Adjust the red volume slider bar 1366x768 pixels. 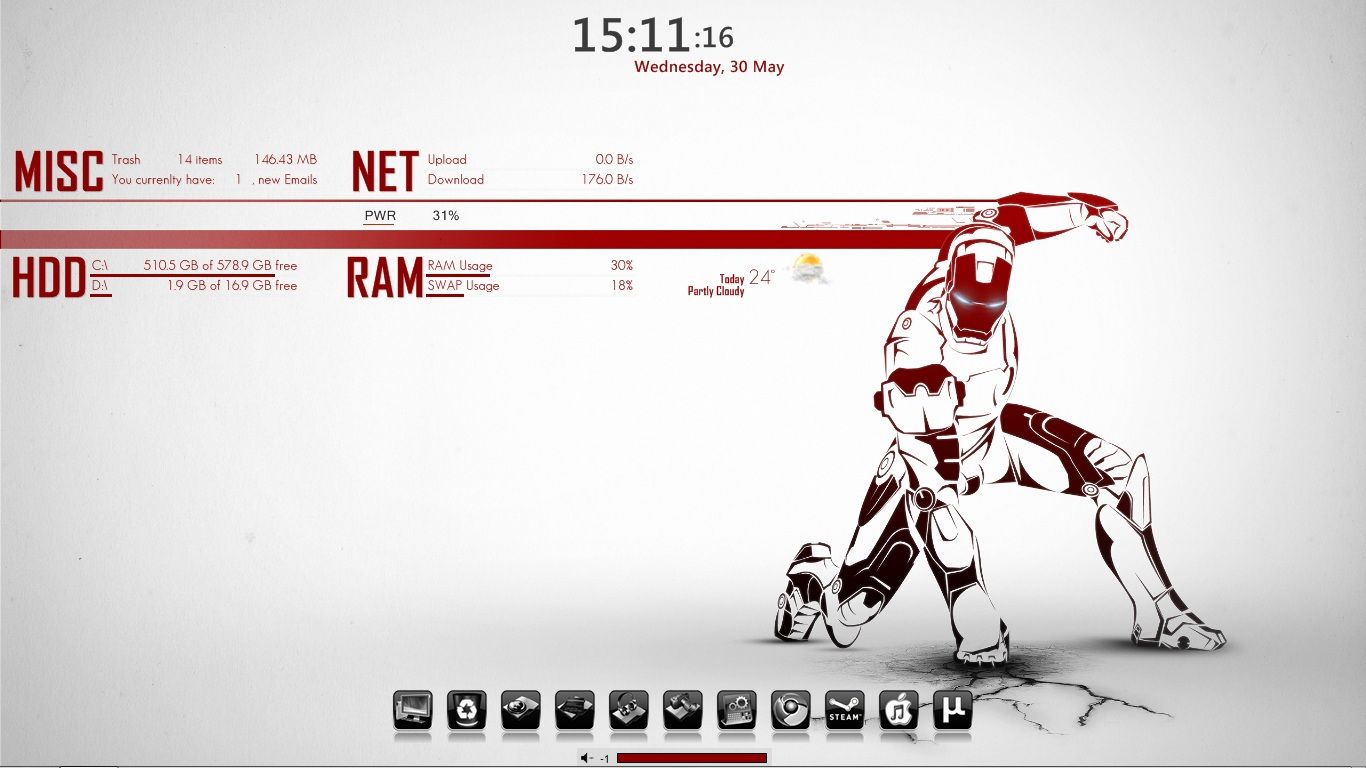[692, 758]
